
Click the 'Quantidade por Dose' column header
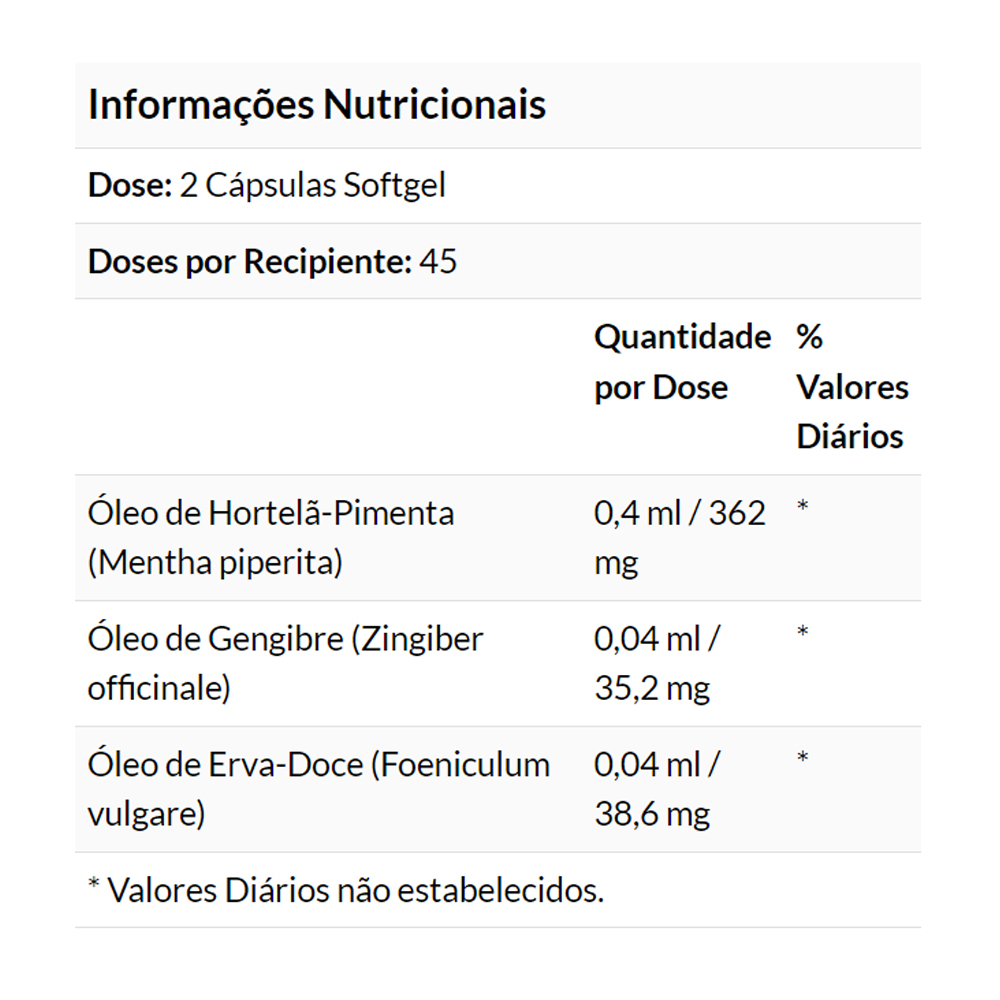click(682, 362)
